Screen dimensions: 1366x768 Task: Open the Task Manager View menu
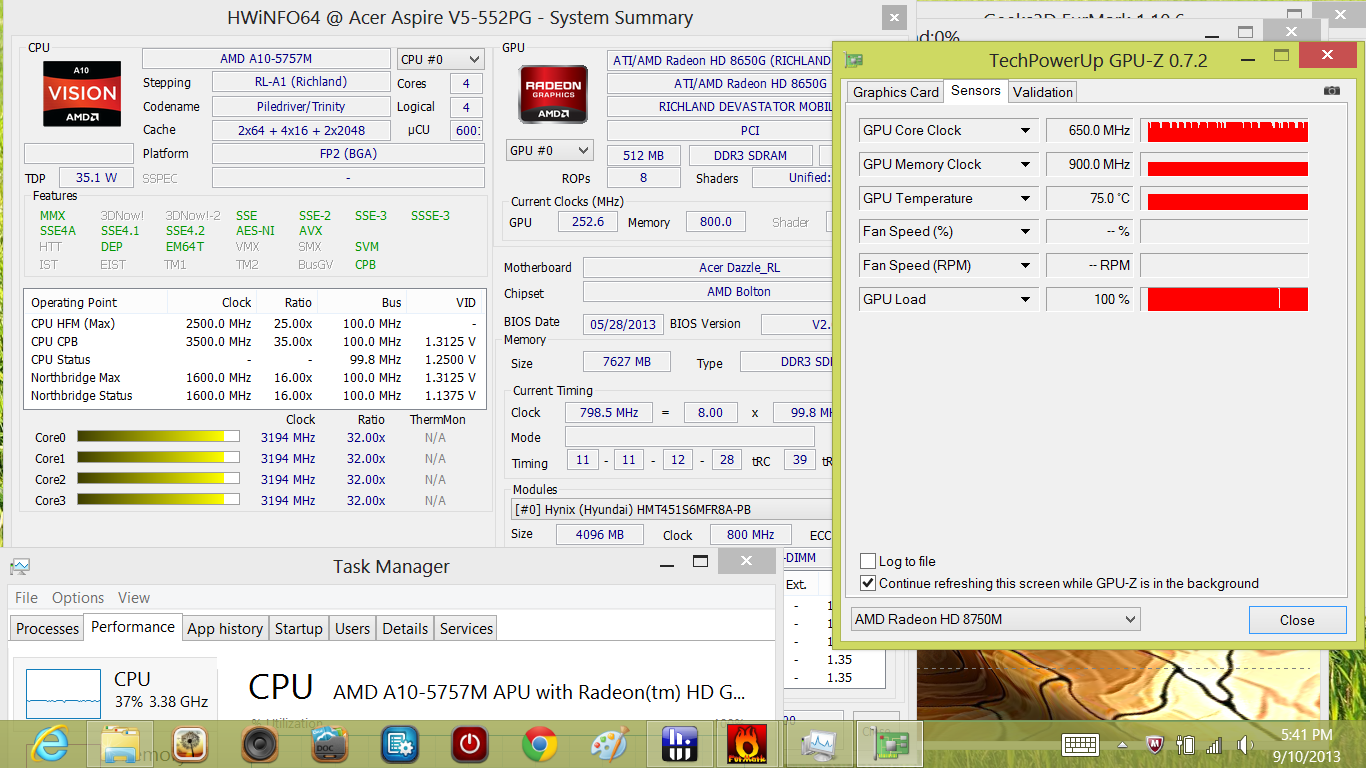(x=134, y=598)
